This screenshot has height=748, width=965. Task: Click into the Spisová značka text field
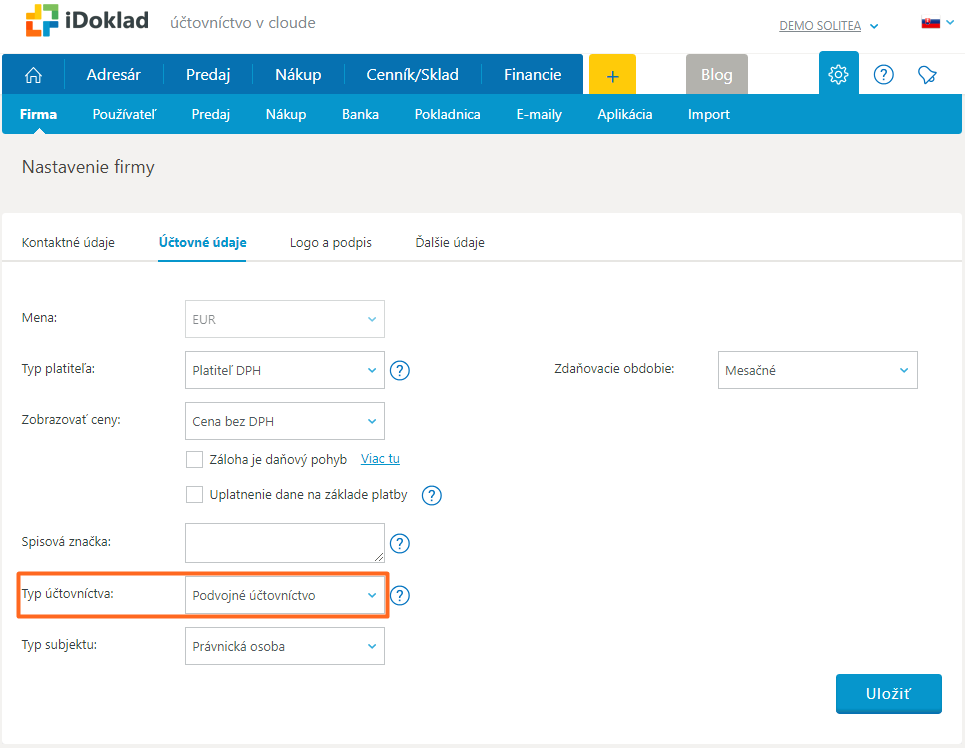(283, 543)
